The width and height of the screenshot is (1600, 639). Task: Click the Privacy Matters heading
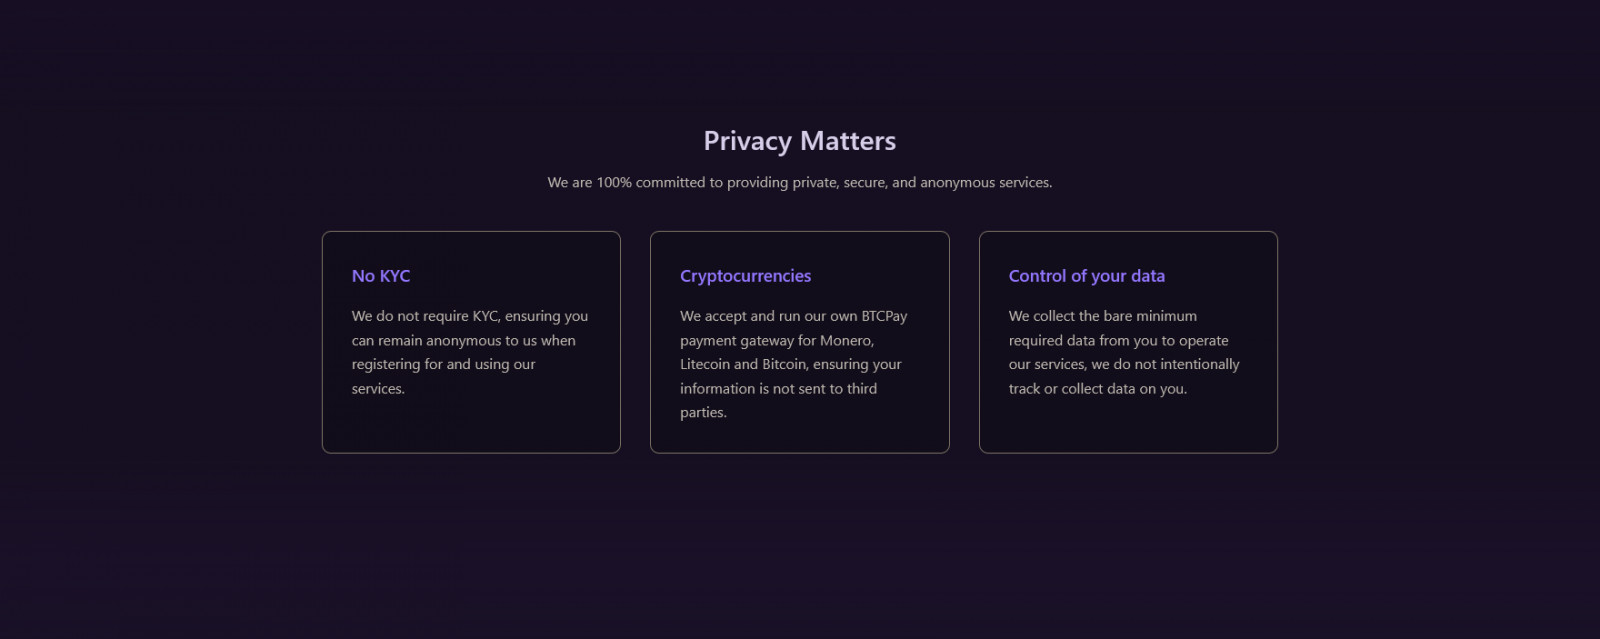point(799,141)
